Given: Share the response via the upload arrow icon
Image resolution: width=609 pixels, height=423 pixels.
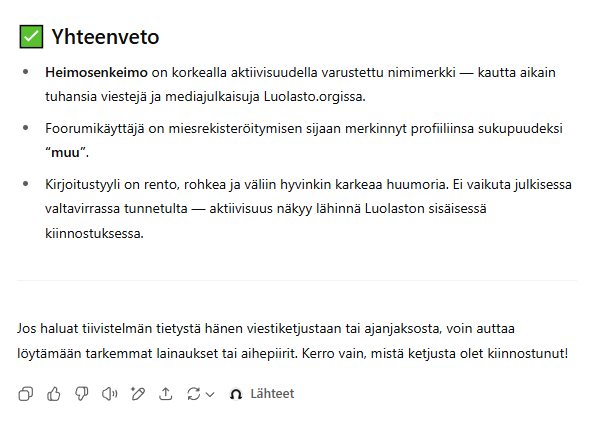Looking at the screenshot, I should [x=165, y=394].
